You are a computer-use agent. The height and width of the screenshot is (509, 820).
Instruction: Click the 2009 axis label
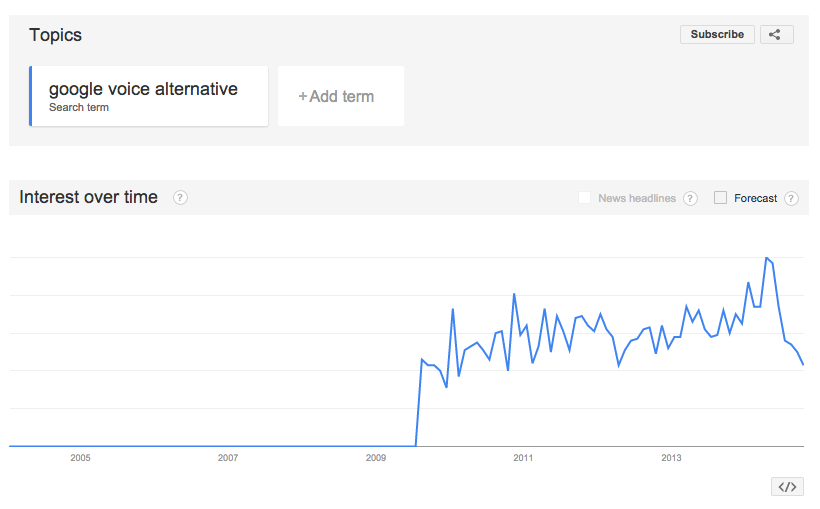pyautogui.click(x=375, y=458)
